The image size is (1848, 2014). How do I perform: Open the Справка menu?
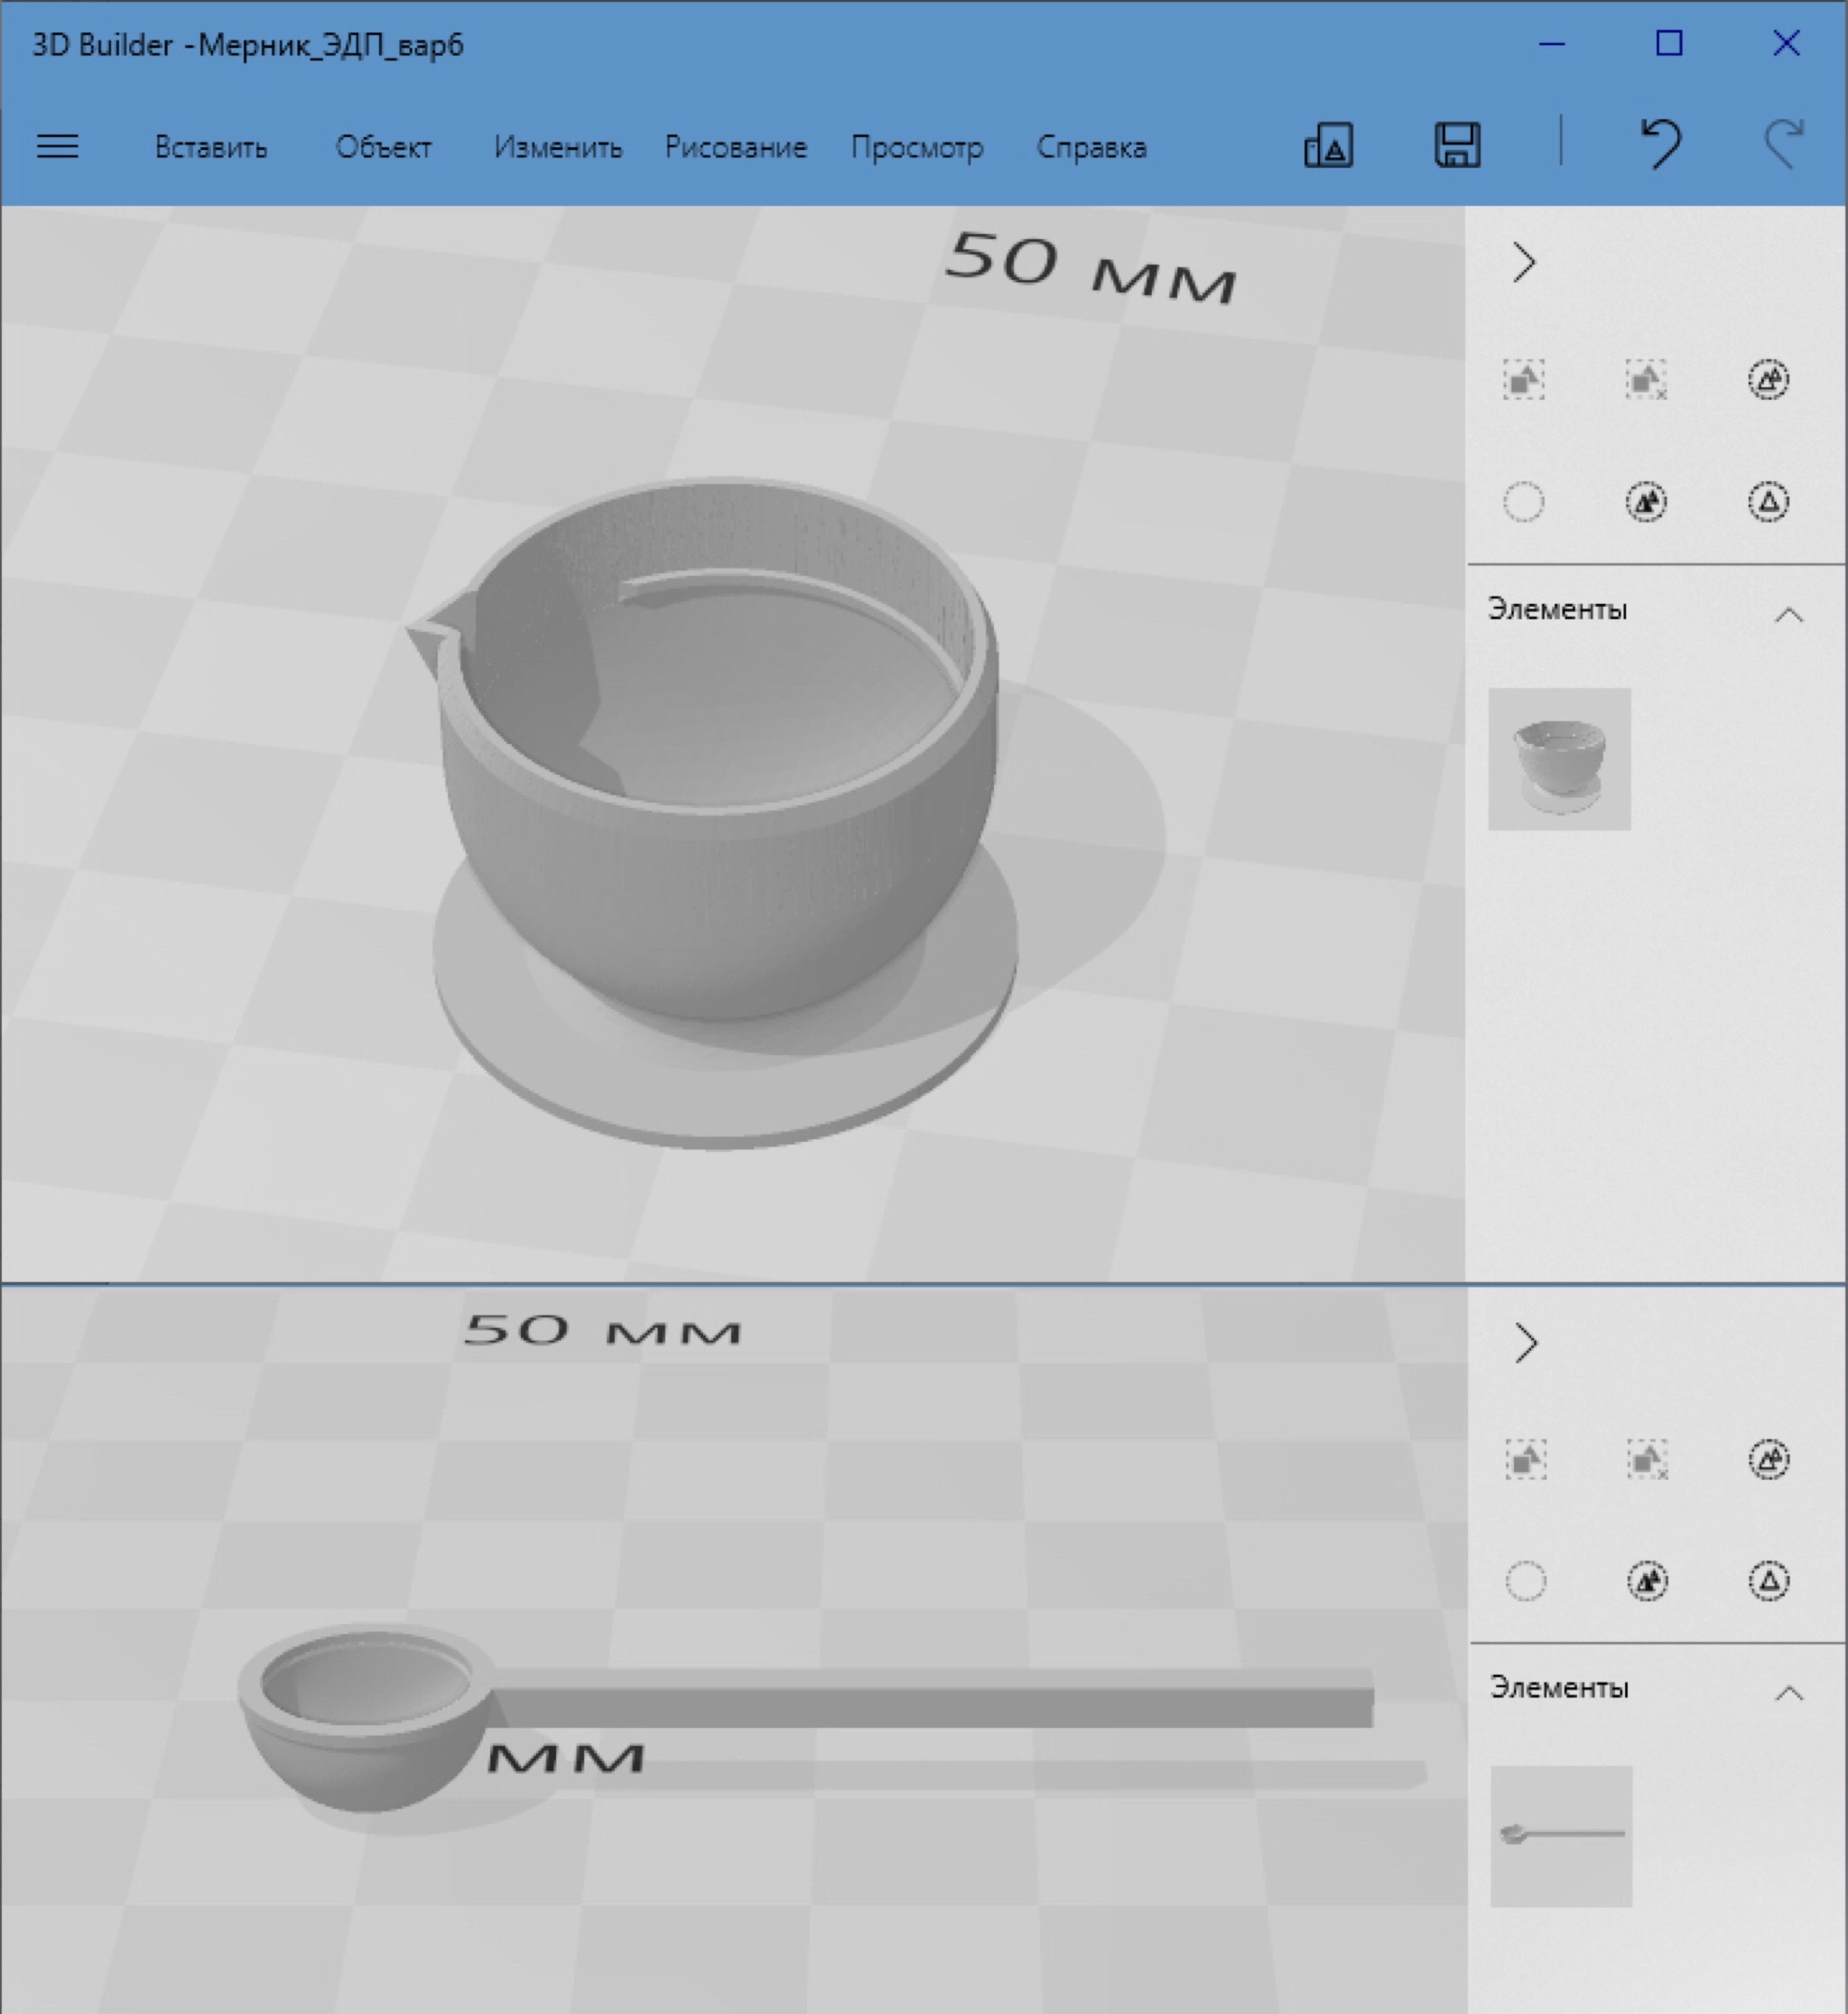(x=1091, y=148)
